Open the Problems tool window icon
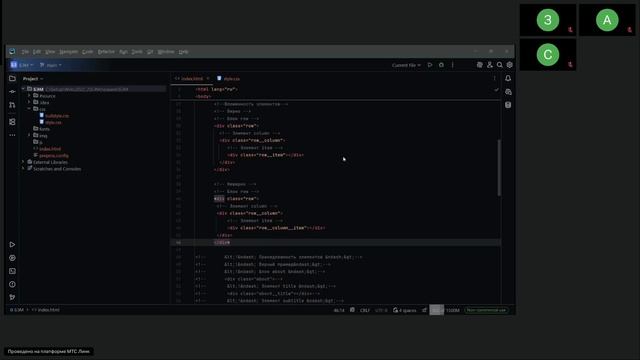 point(12,284)
